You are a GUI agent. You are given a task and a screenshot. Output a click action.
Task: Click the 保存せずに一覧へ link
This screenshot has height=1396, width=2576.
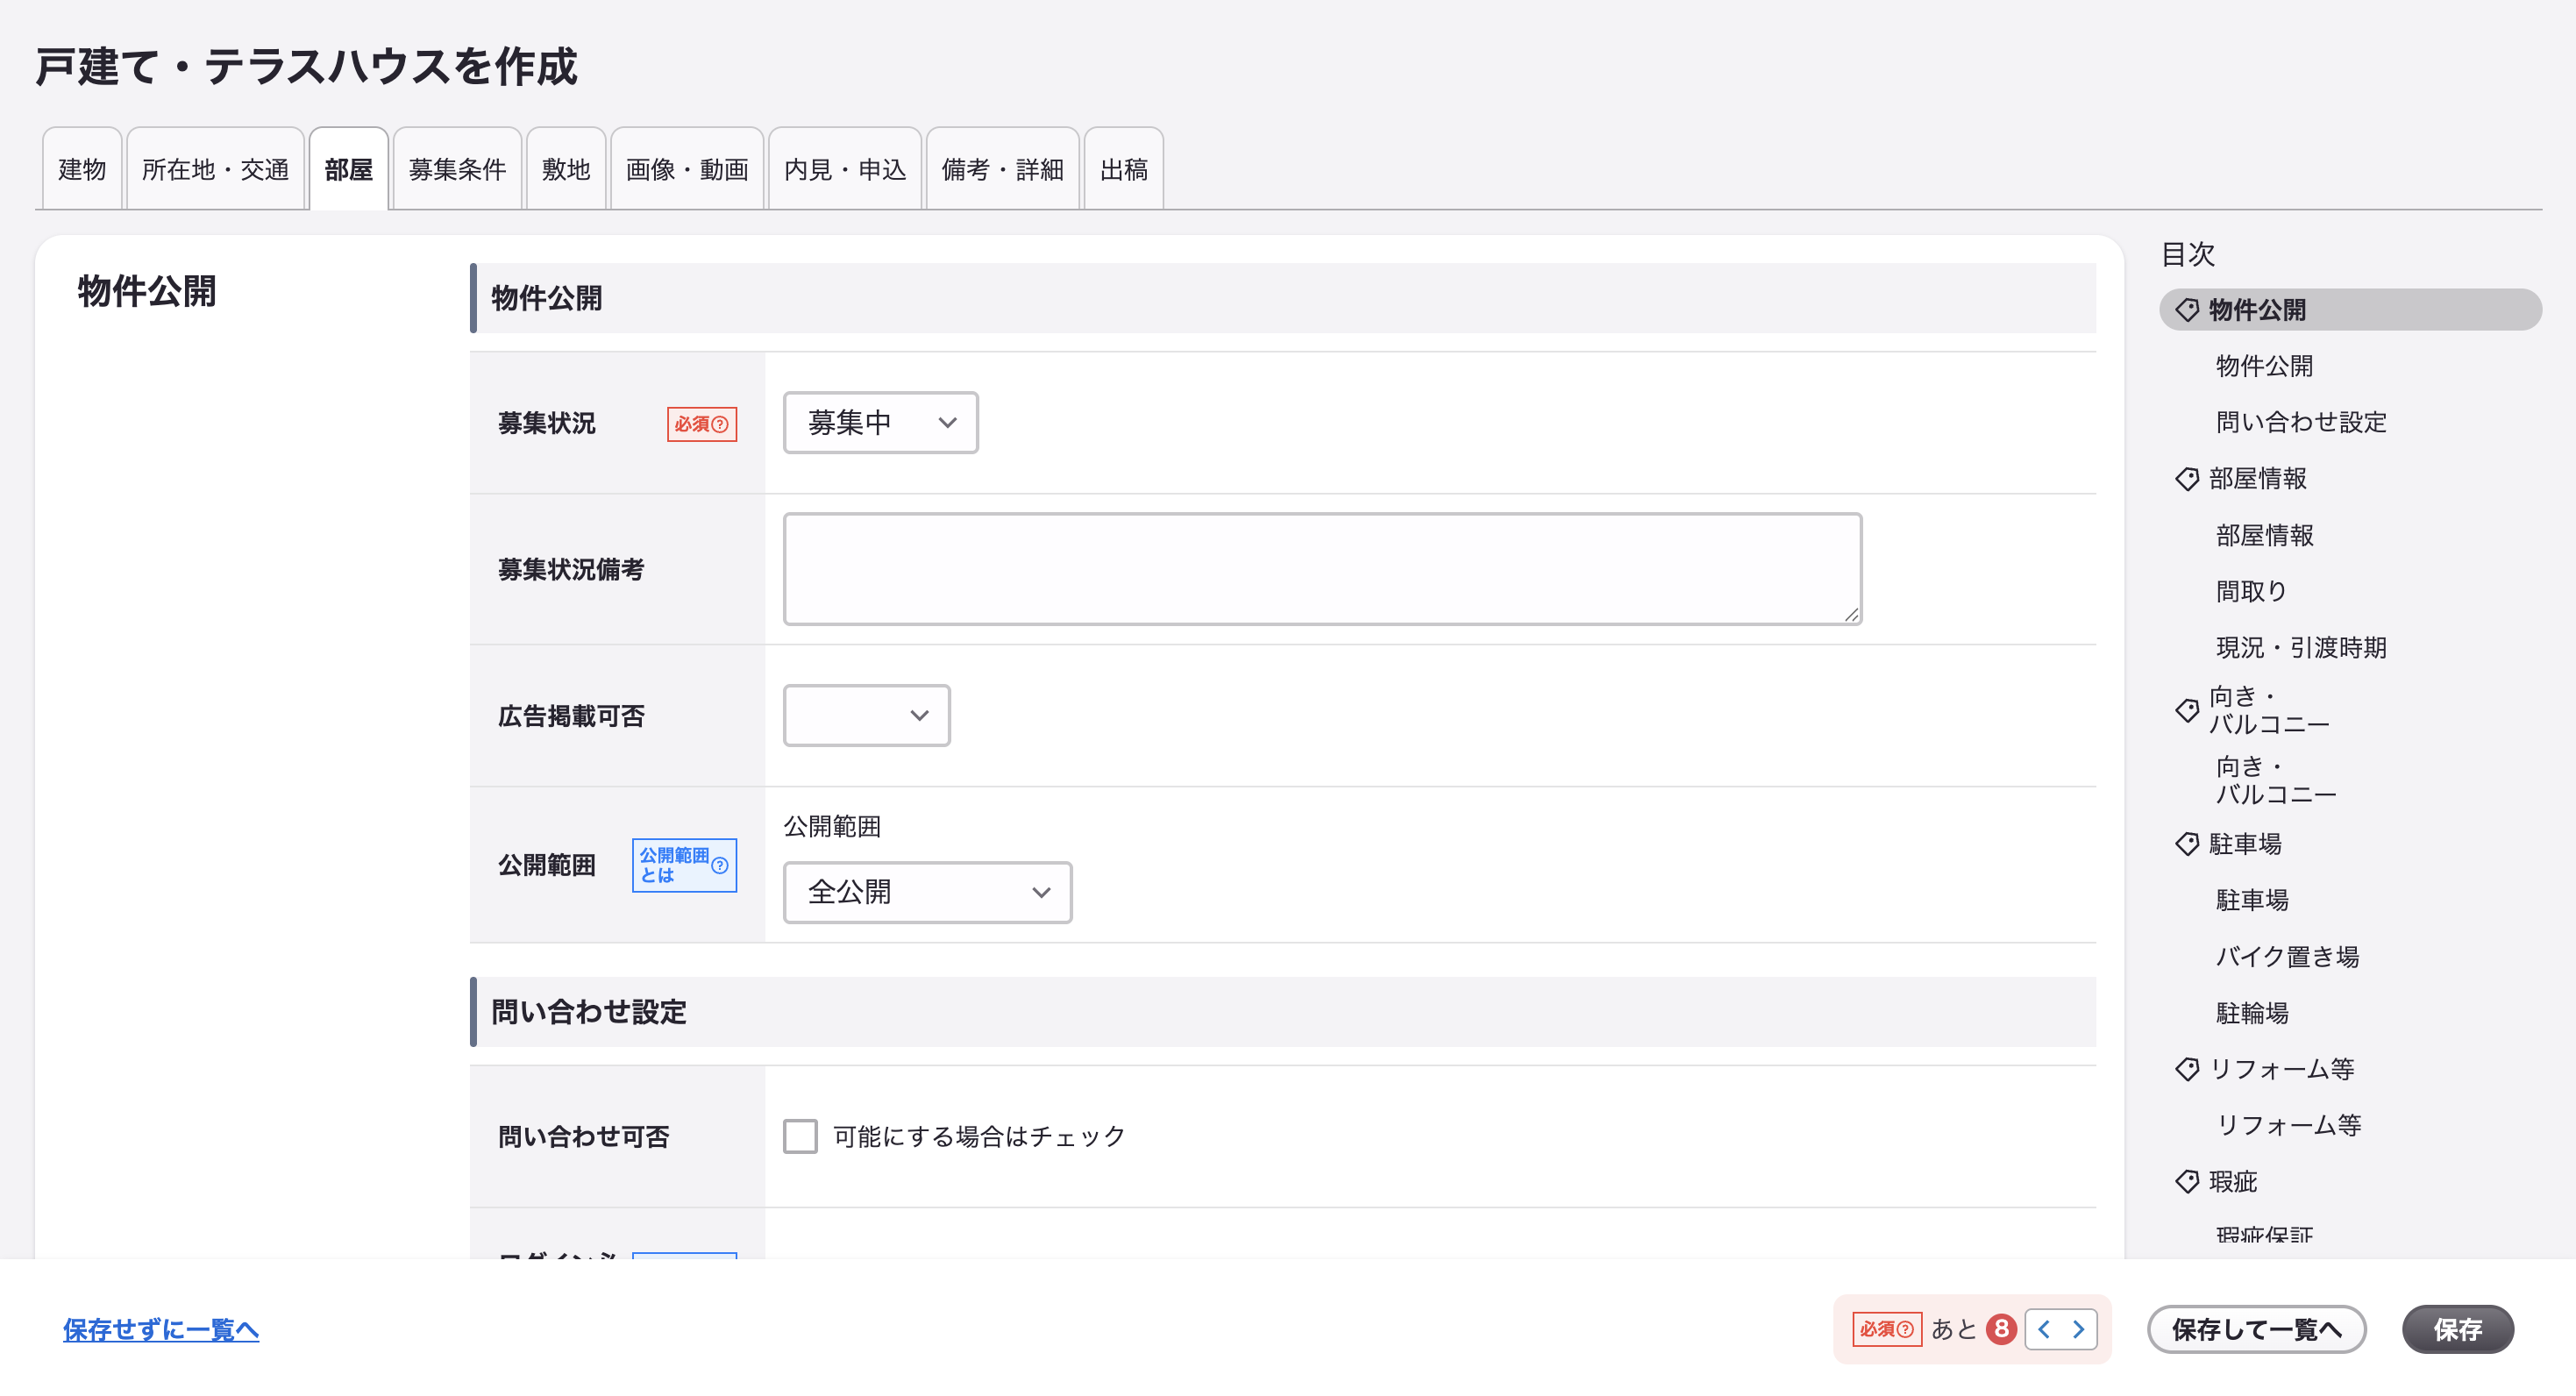click(x=161, y=1329)
